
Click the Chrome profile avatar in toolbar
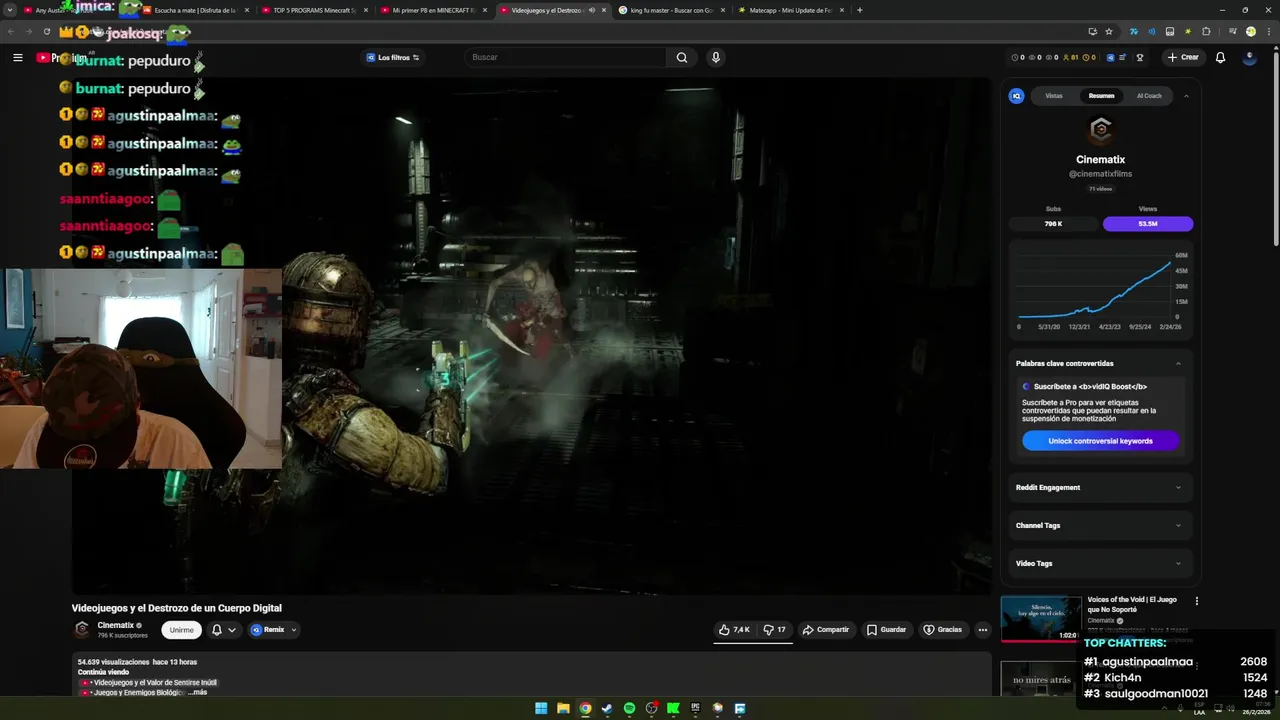point(1250,32)
